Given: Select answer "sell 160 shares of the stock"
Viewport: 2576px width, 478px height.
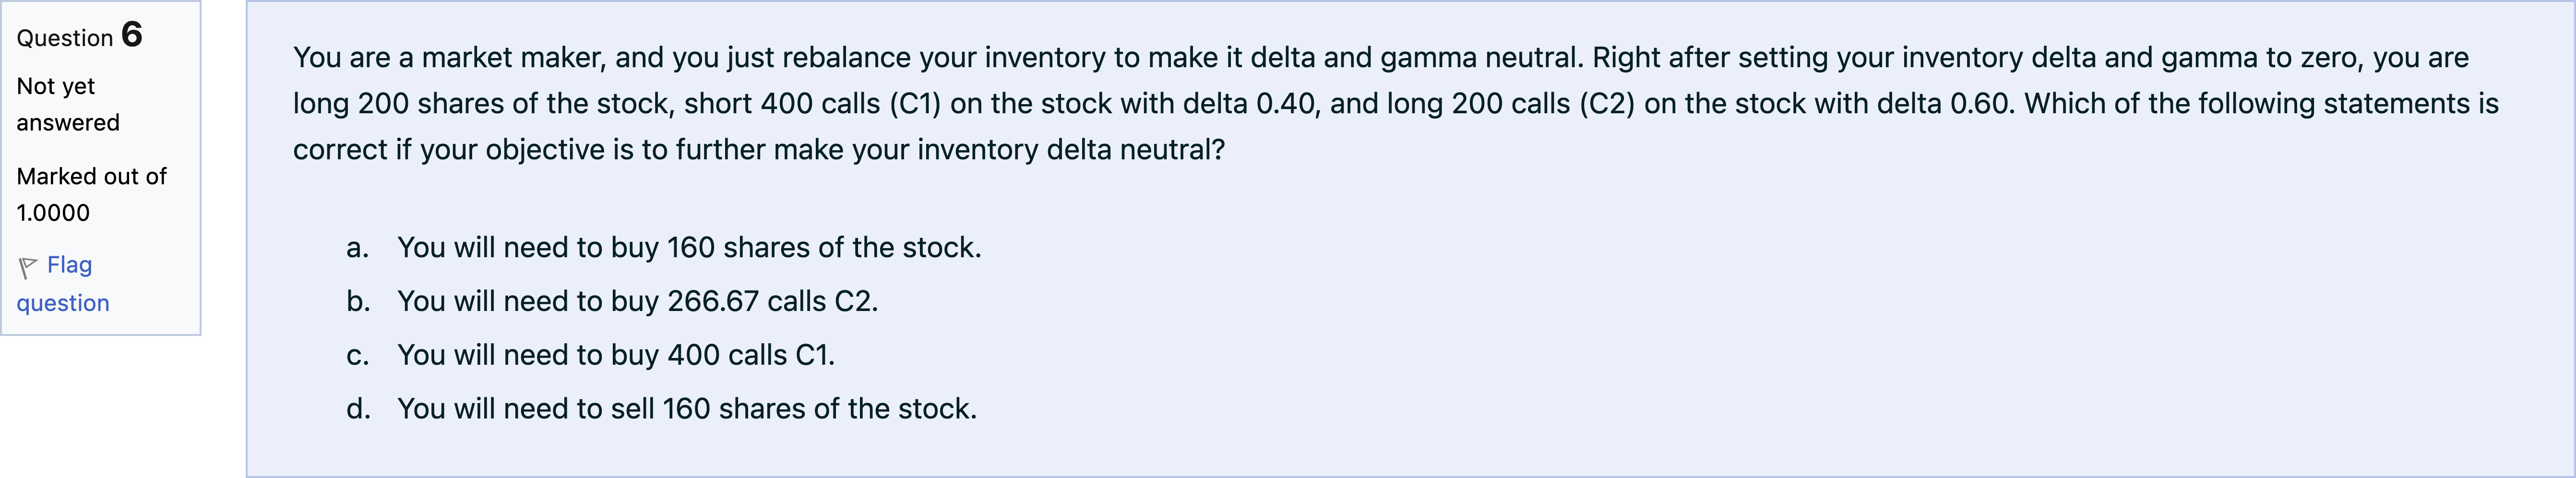Looking at the screenshot, I should click(x=686, y=409).
